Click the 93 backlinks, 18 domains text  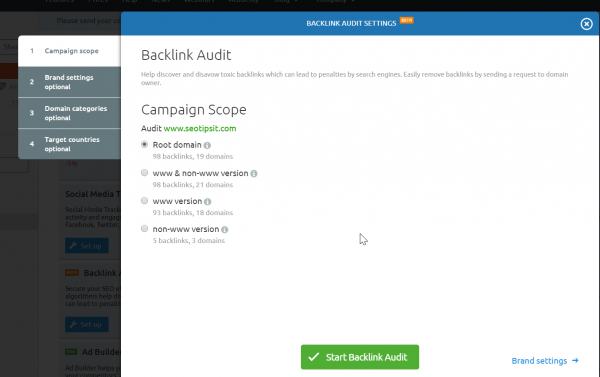tap(192, 213)
